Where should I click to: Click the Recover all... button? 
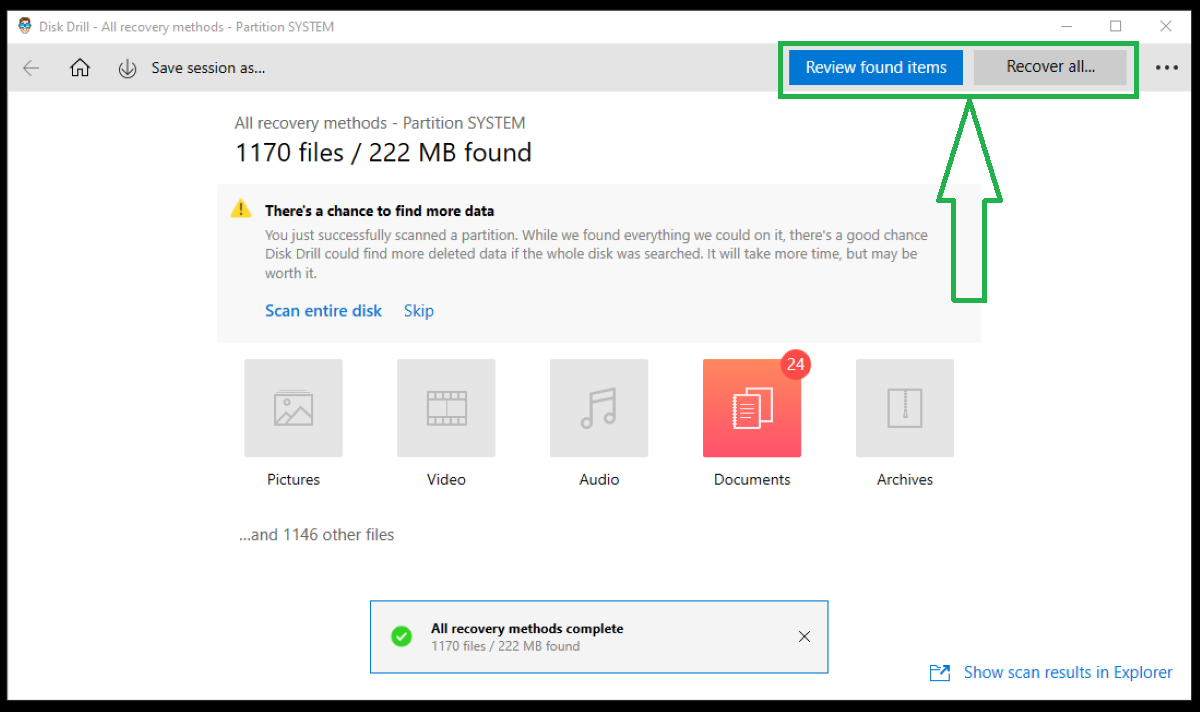1050,67
